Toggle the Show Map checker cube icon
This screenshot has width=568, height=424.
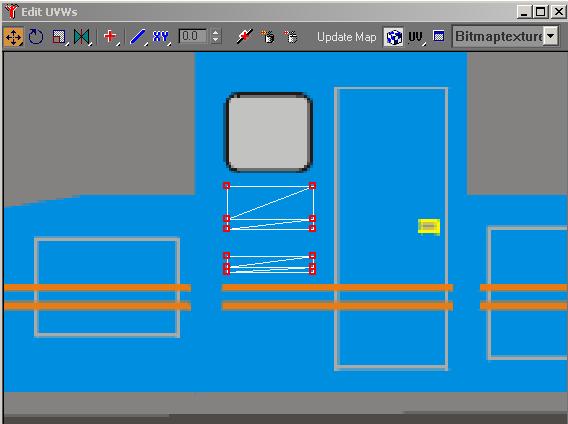pos(394,37)
